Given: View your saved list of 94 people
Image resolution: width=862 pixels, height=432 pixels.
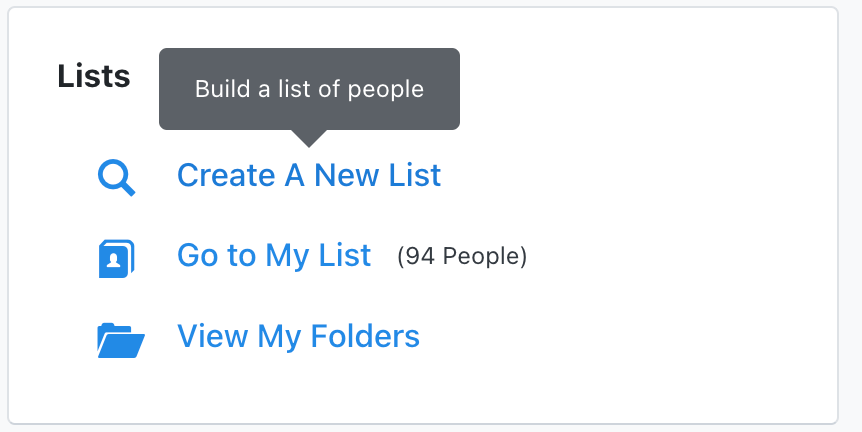Looking at the screenshot, I should 274,256.
